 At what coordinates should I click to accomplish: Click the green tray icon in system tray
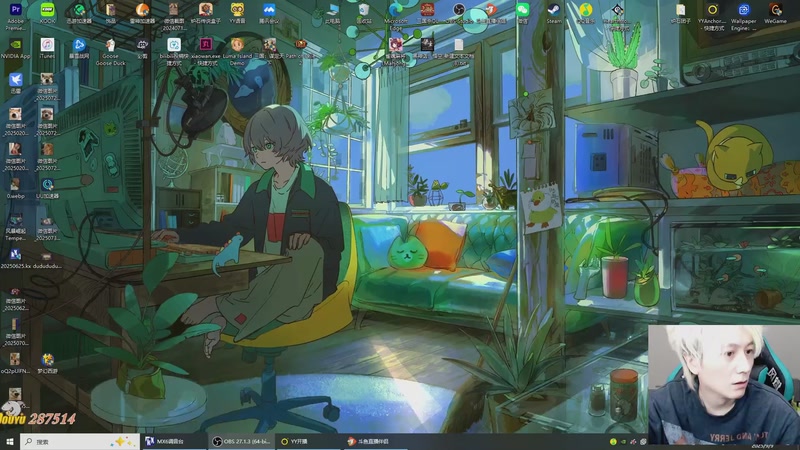[613, 441]
